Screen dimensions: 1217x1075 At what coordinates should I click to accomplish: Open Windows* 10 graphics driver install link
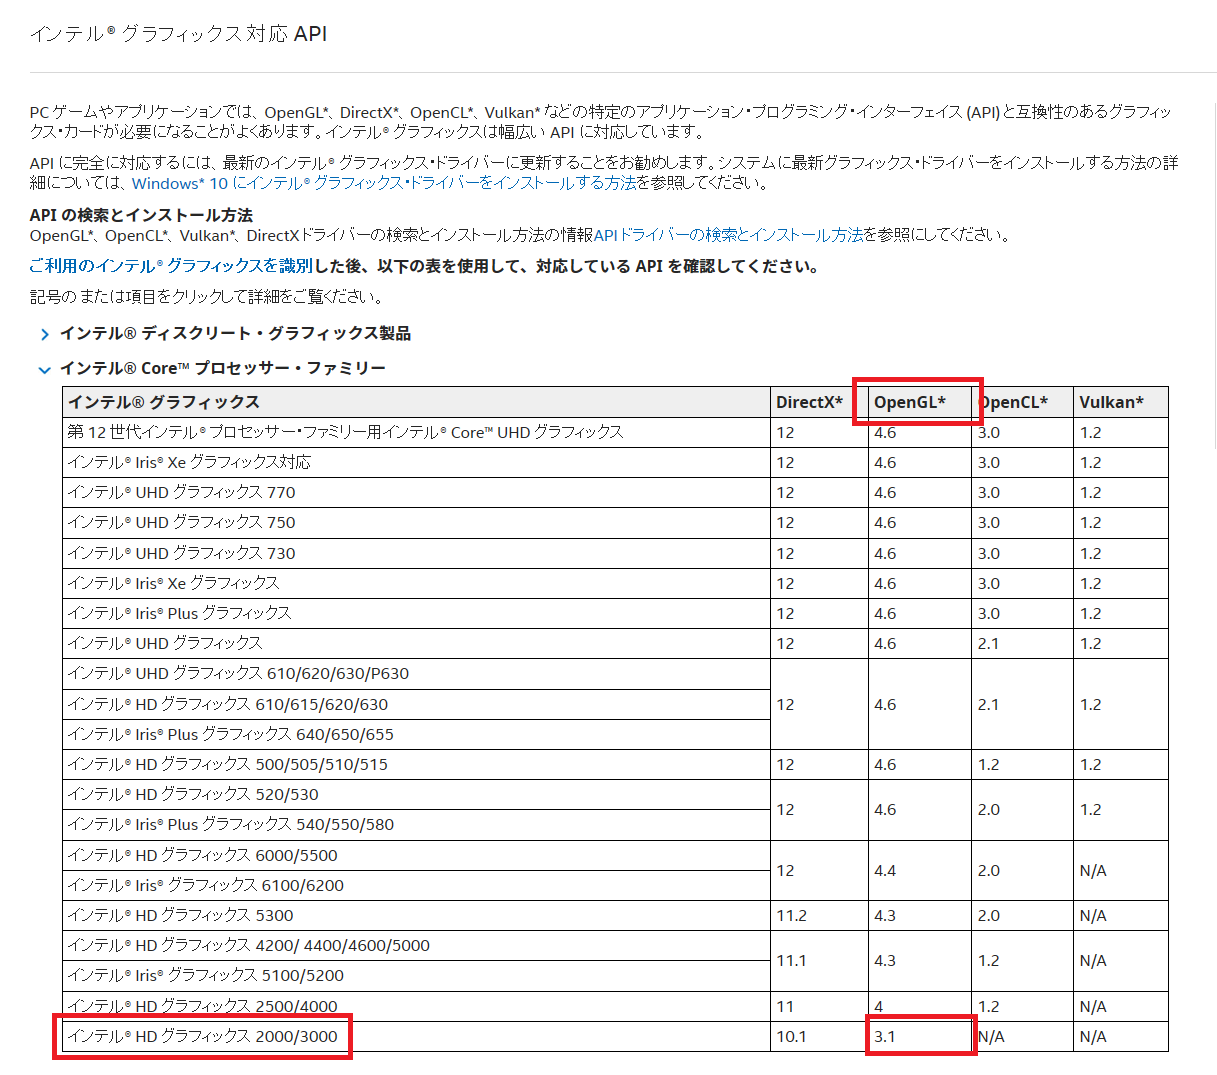click(x=384, y=183)
